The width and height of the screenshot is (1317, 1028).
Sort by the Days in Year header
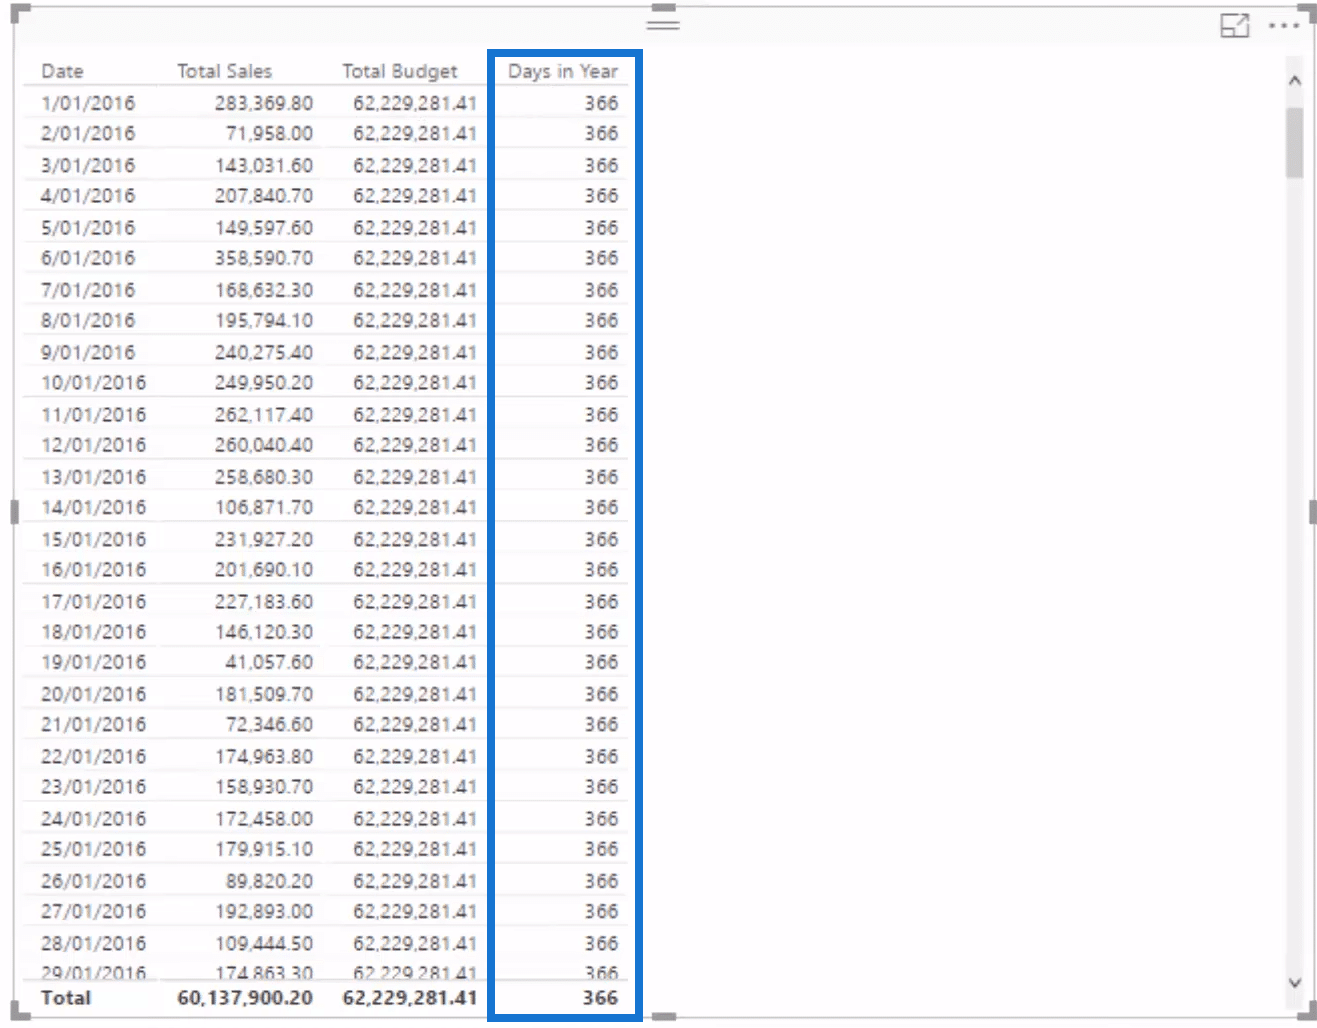[x=563, y=71]
